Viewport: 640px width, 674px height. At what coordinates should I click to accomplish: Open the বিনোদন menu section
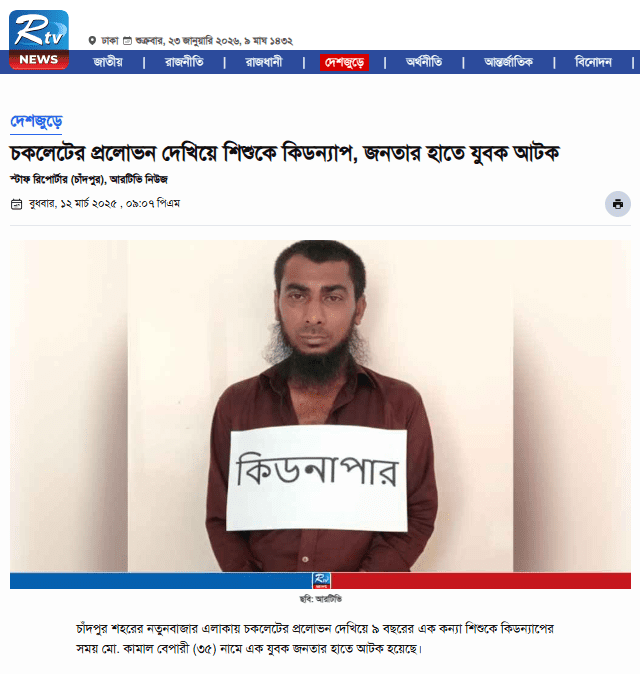pyautogui.click(x=593, y=62)
